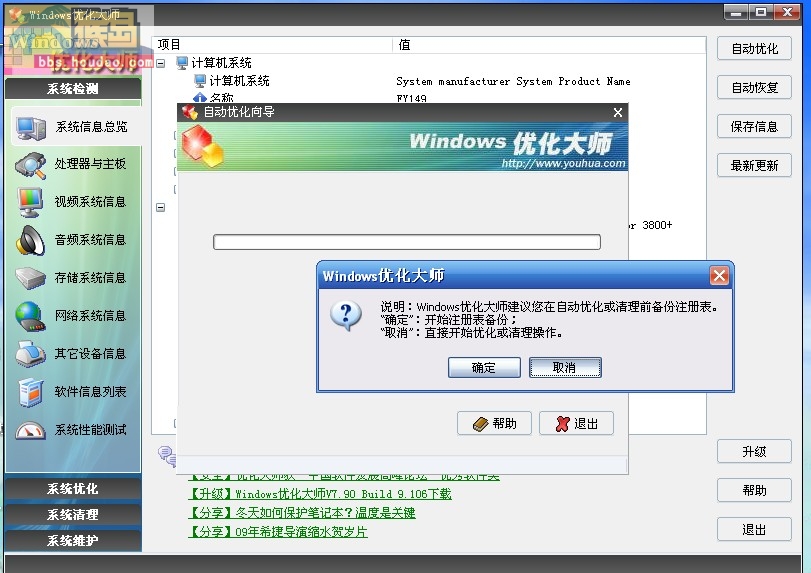Collapse the second tree node below wizard edge
Screen dimensions: 811x573
(161, 207)
